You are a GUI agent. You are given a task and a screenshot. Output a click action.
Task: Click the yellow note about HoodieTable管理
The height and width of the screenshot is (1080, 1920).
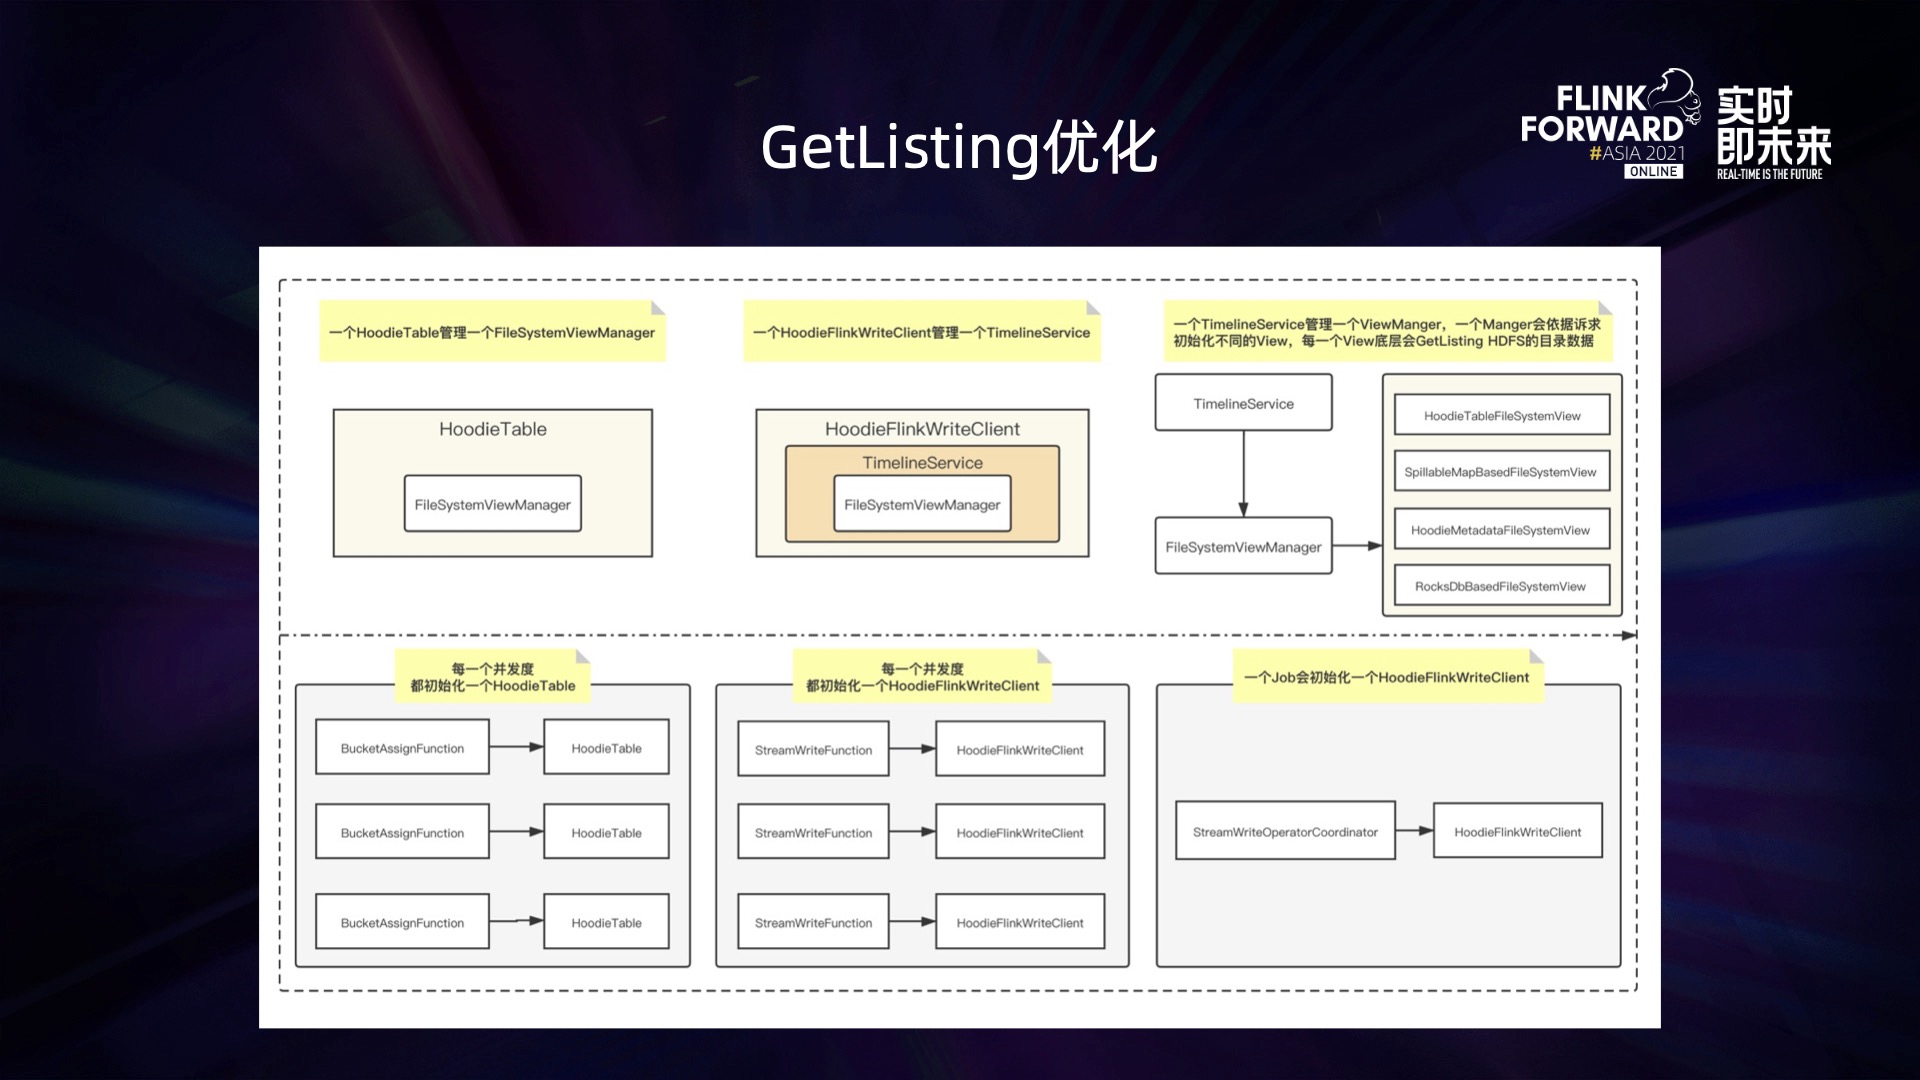click(492, 332)
